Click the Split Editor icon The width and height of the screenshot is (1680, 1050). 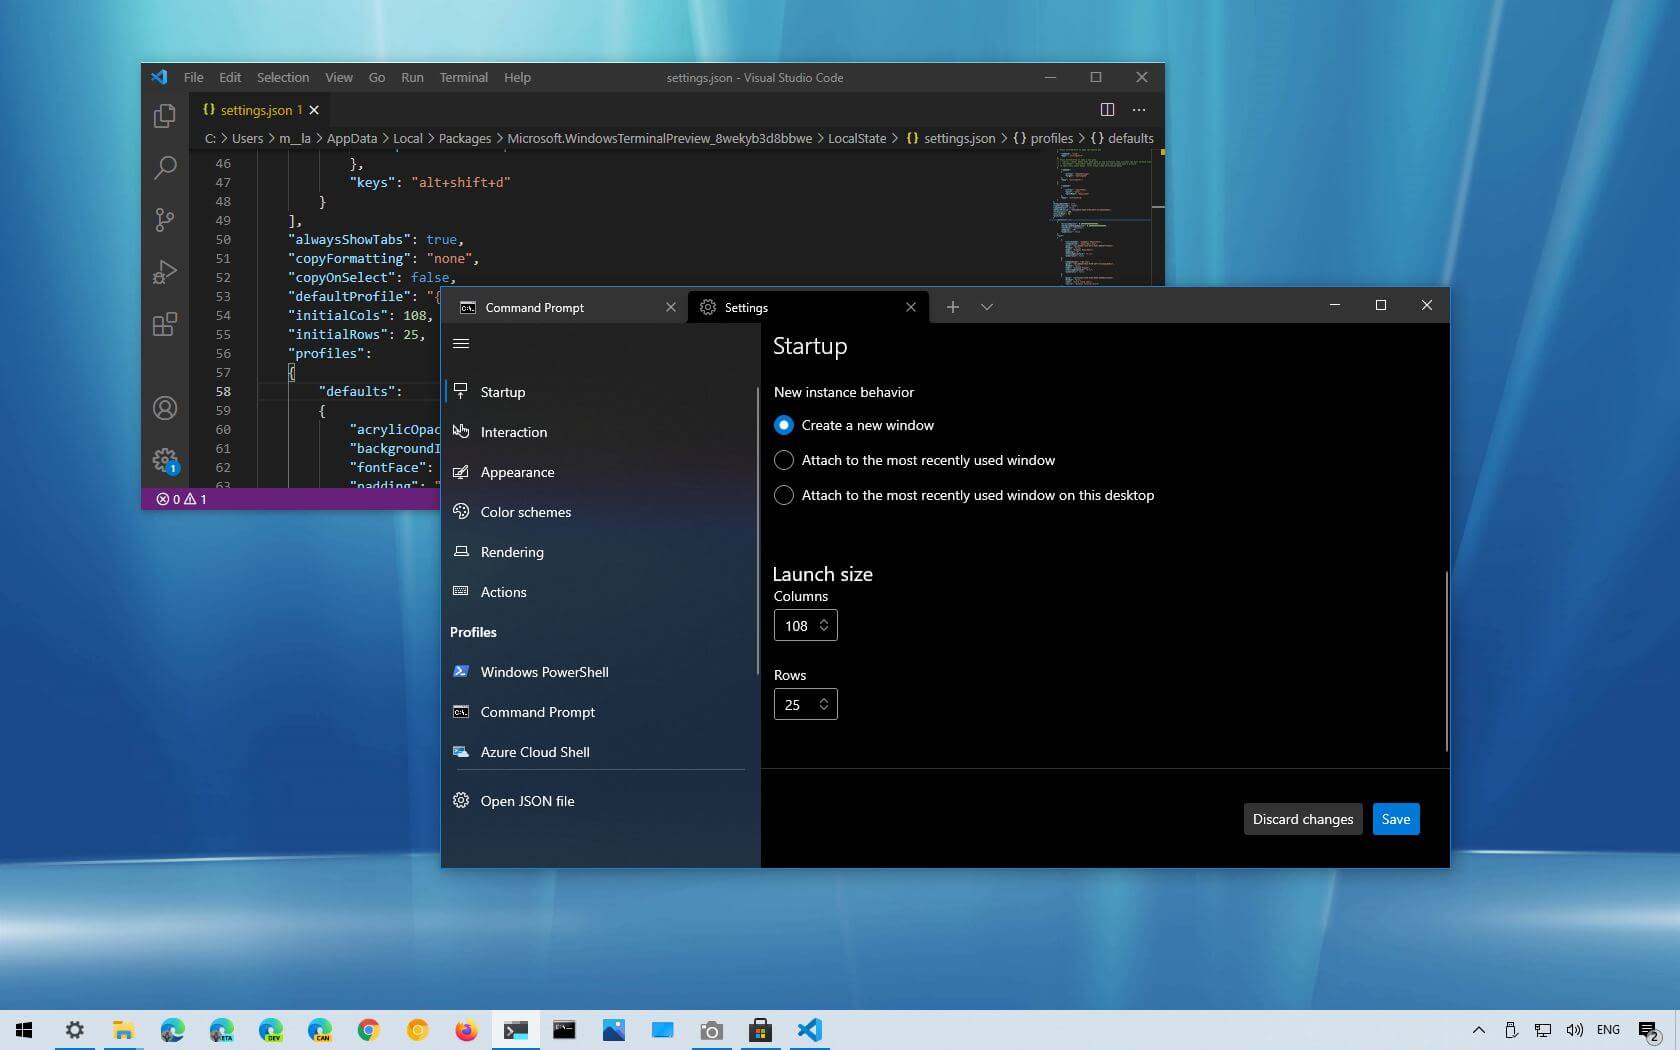coord(1106,110)
